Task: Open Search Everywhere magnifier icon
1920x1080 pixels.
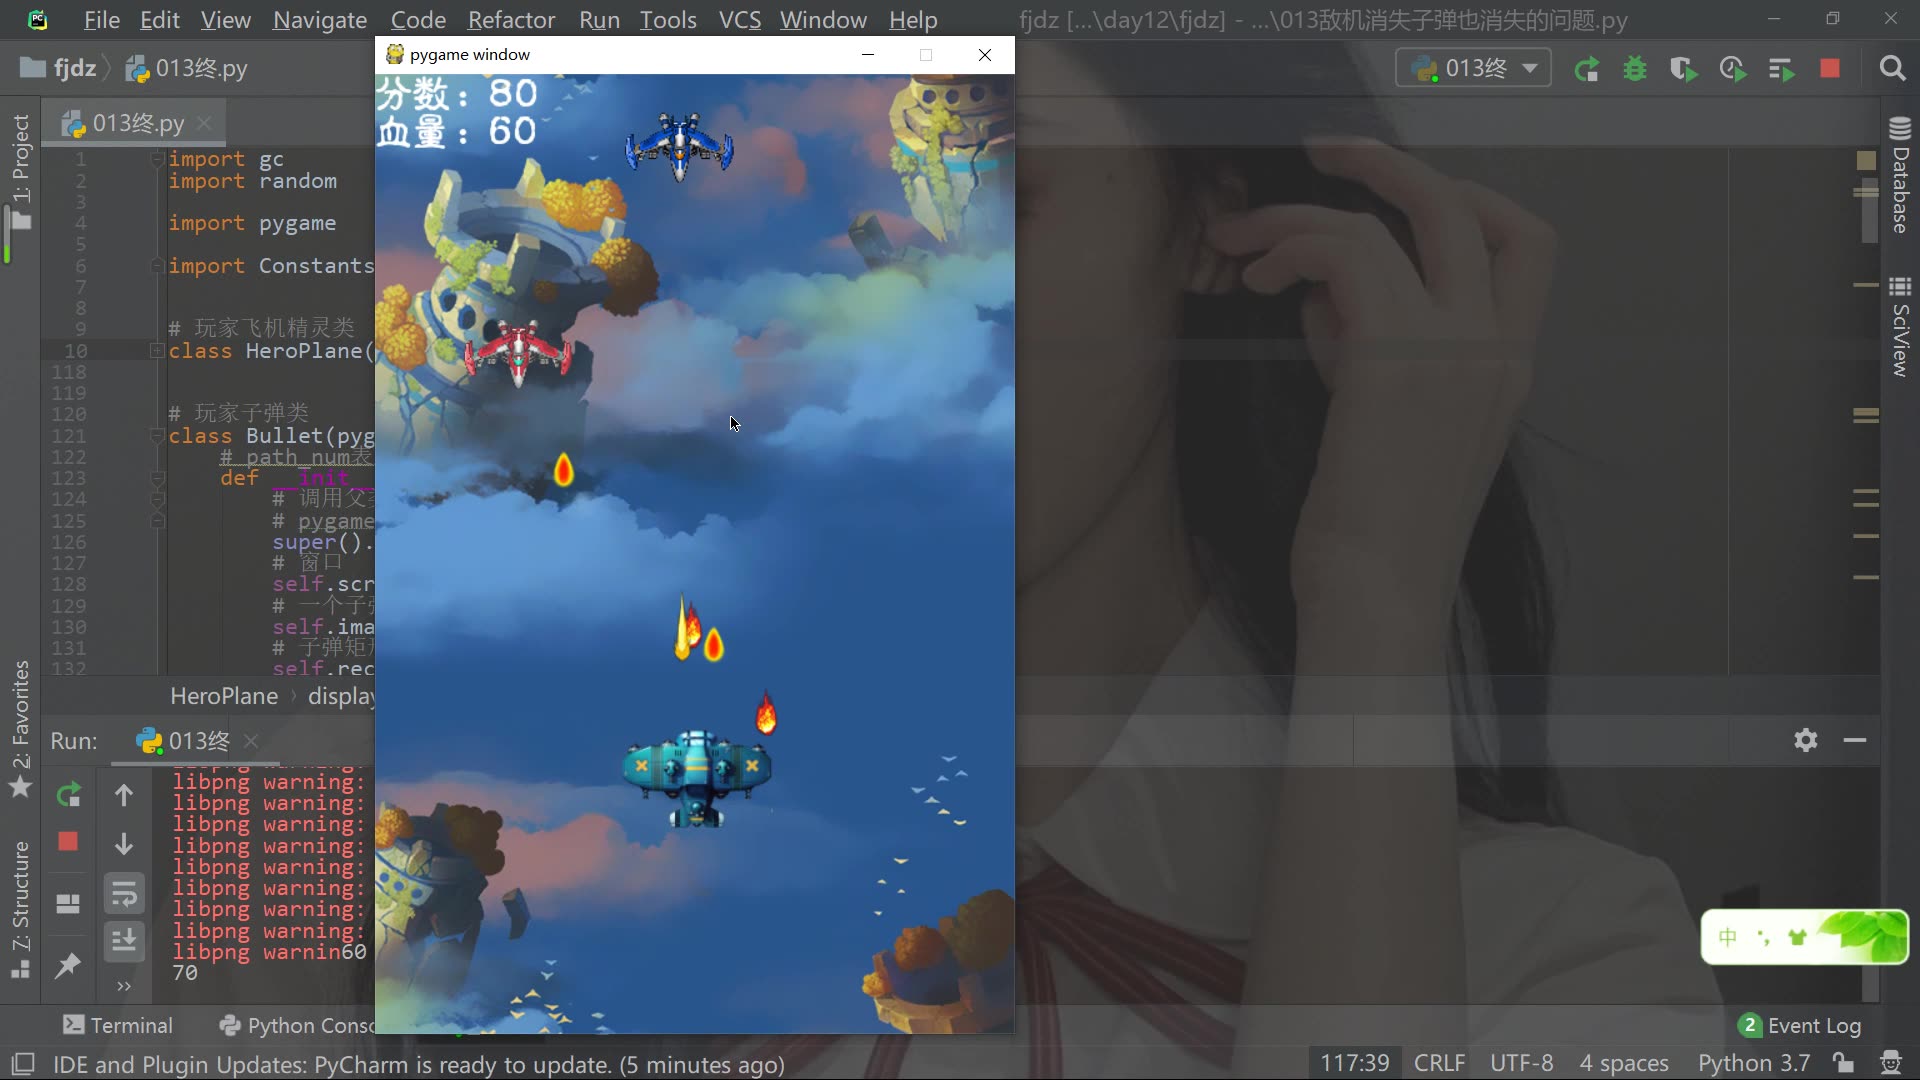Action: point(1892,69)
